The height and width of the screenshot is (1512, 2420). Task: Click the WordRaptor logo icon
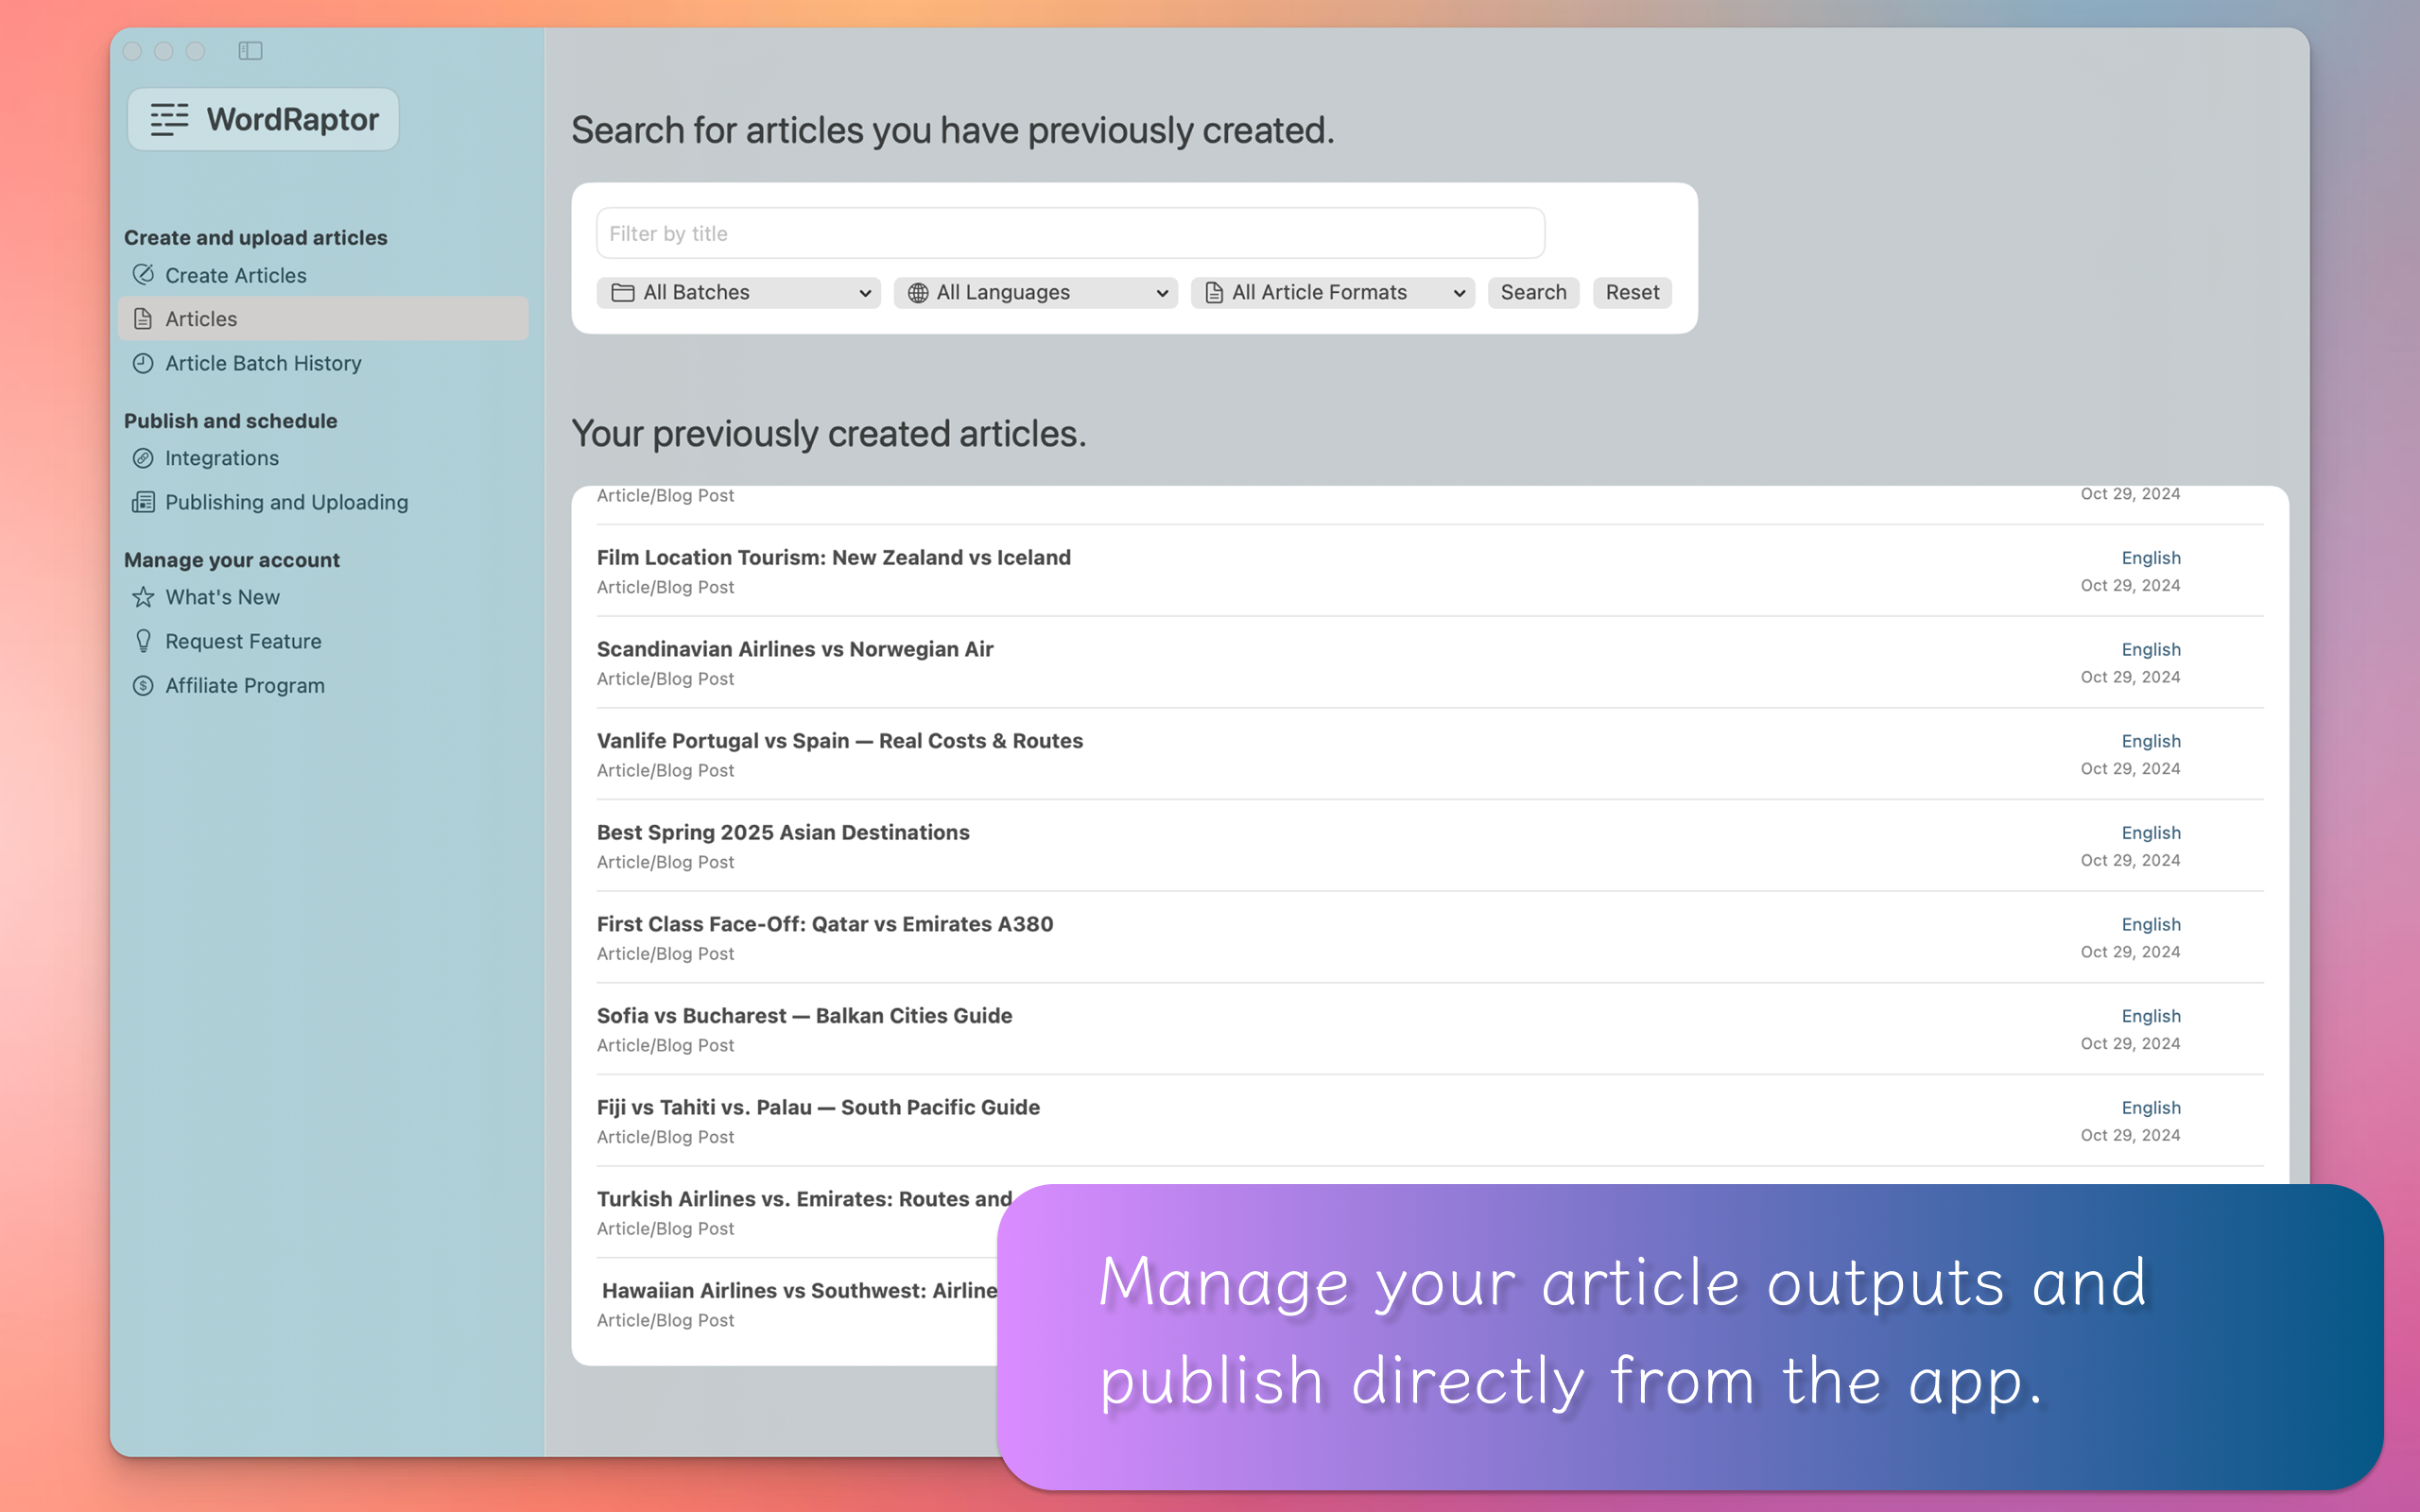click(169, 119)
